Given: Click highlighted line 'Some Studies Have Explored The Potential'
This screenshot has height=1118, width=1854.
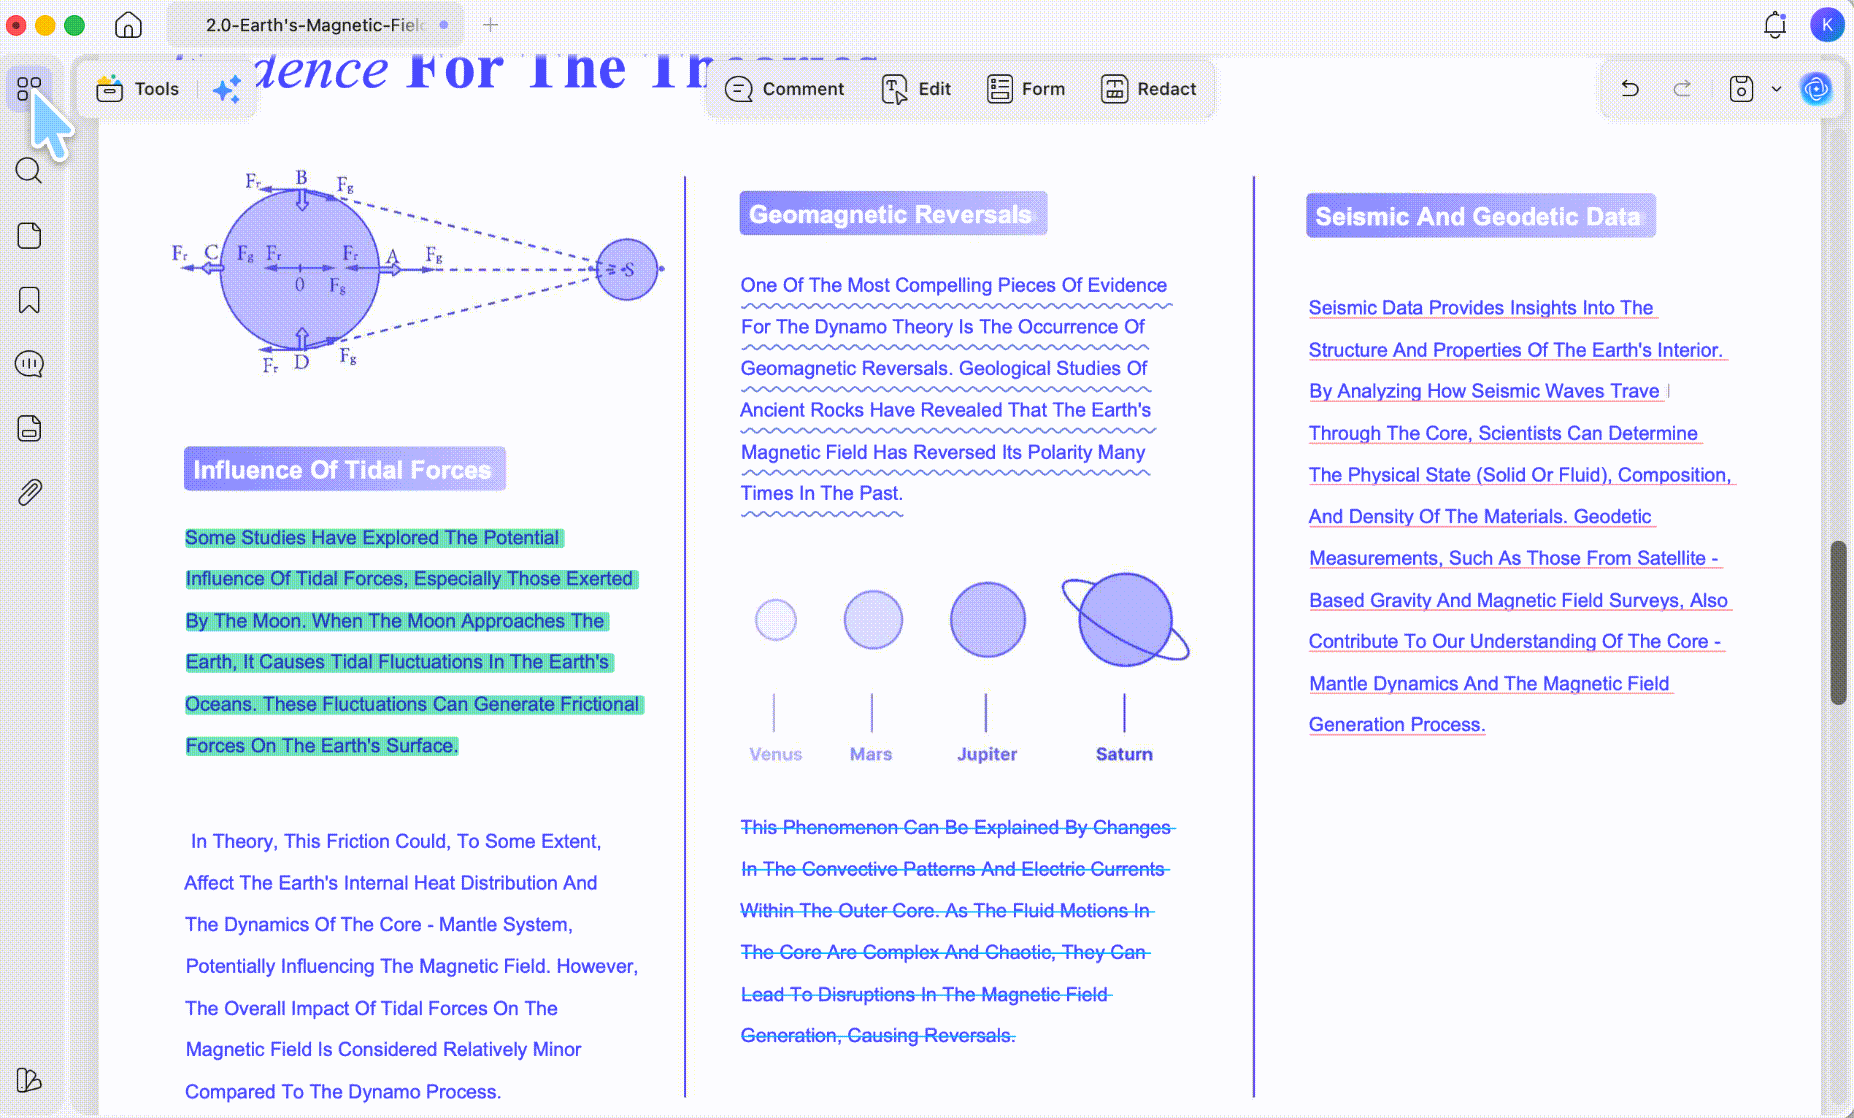Looking at the screenshot, I should pos(374,538).
